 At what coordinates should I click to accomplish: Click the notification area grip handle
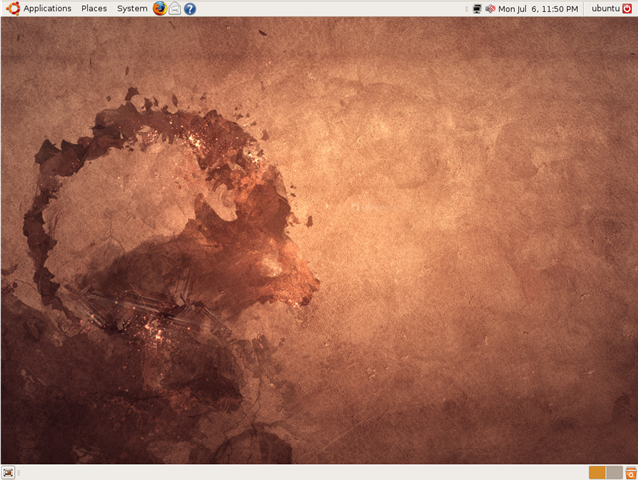pyautogui.click(x=466, y=9)
